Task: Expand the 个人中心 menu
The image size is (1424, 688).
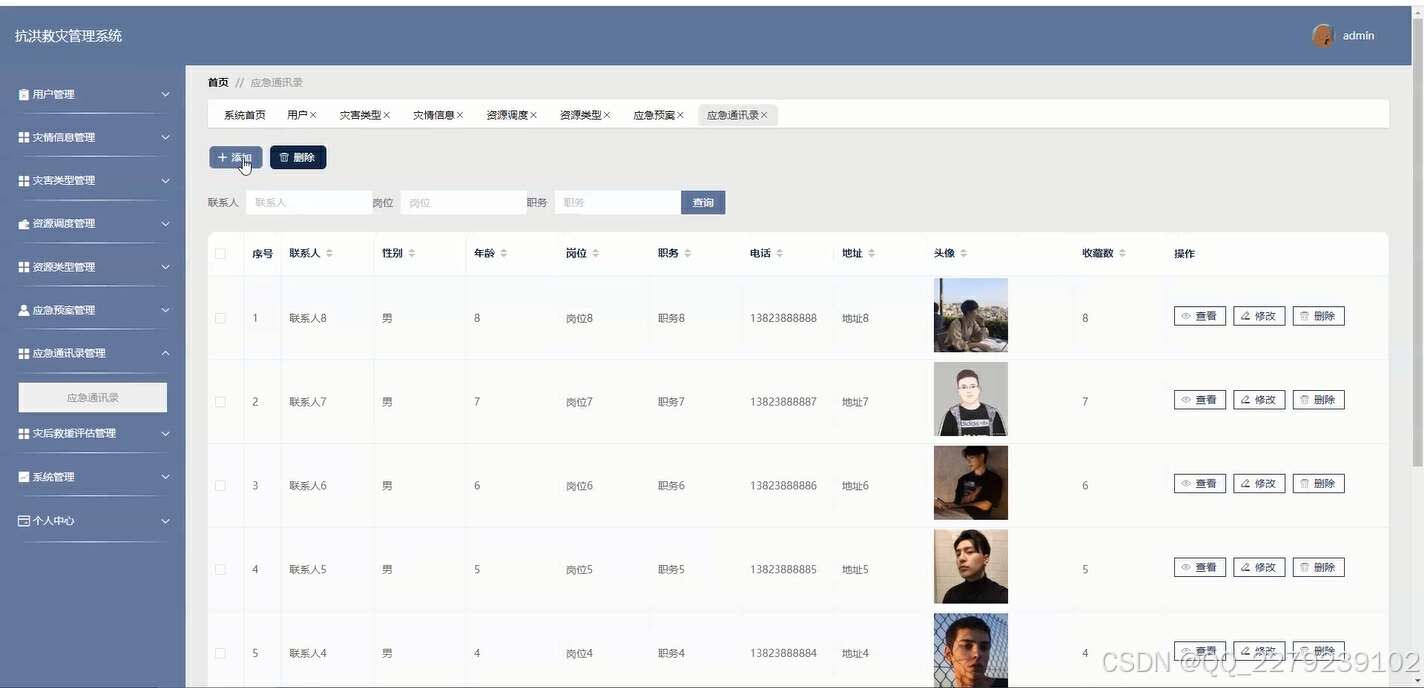Action: click(x=55, y=520)
